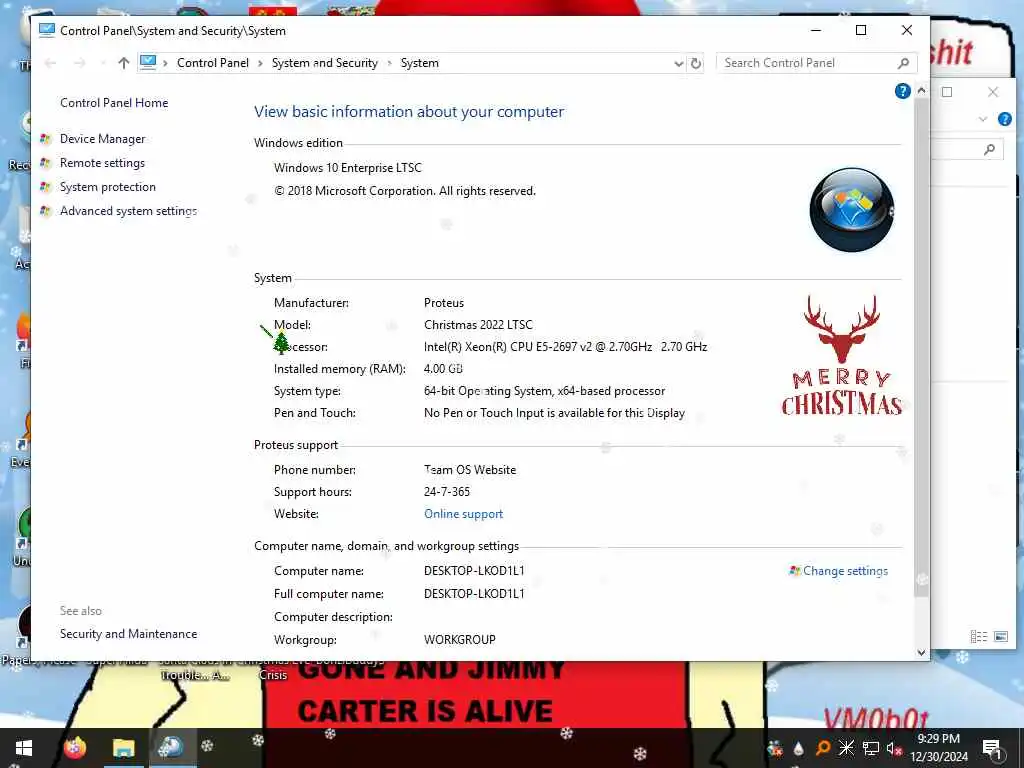
Task: Click System and Security in the breadcrumb
Action: click(x=325, y=63)
